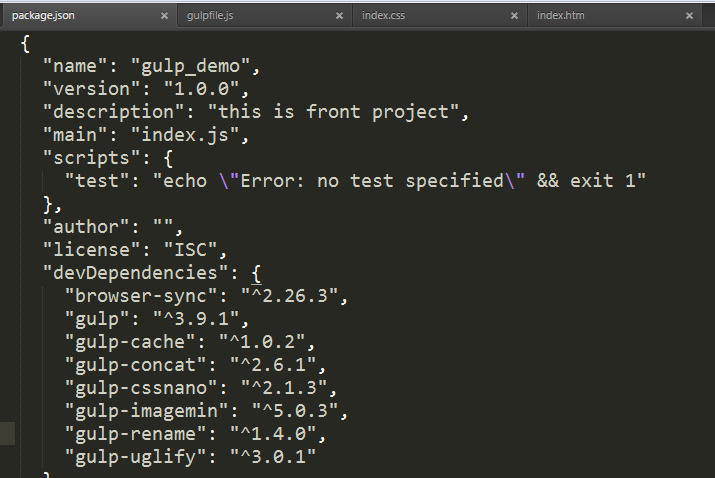Place cursor on gulp-imagemin key
The image size is (715, 478).
[x=146, y=411]
